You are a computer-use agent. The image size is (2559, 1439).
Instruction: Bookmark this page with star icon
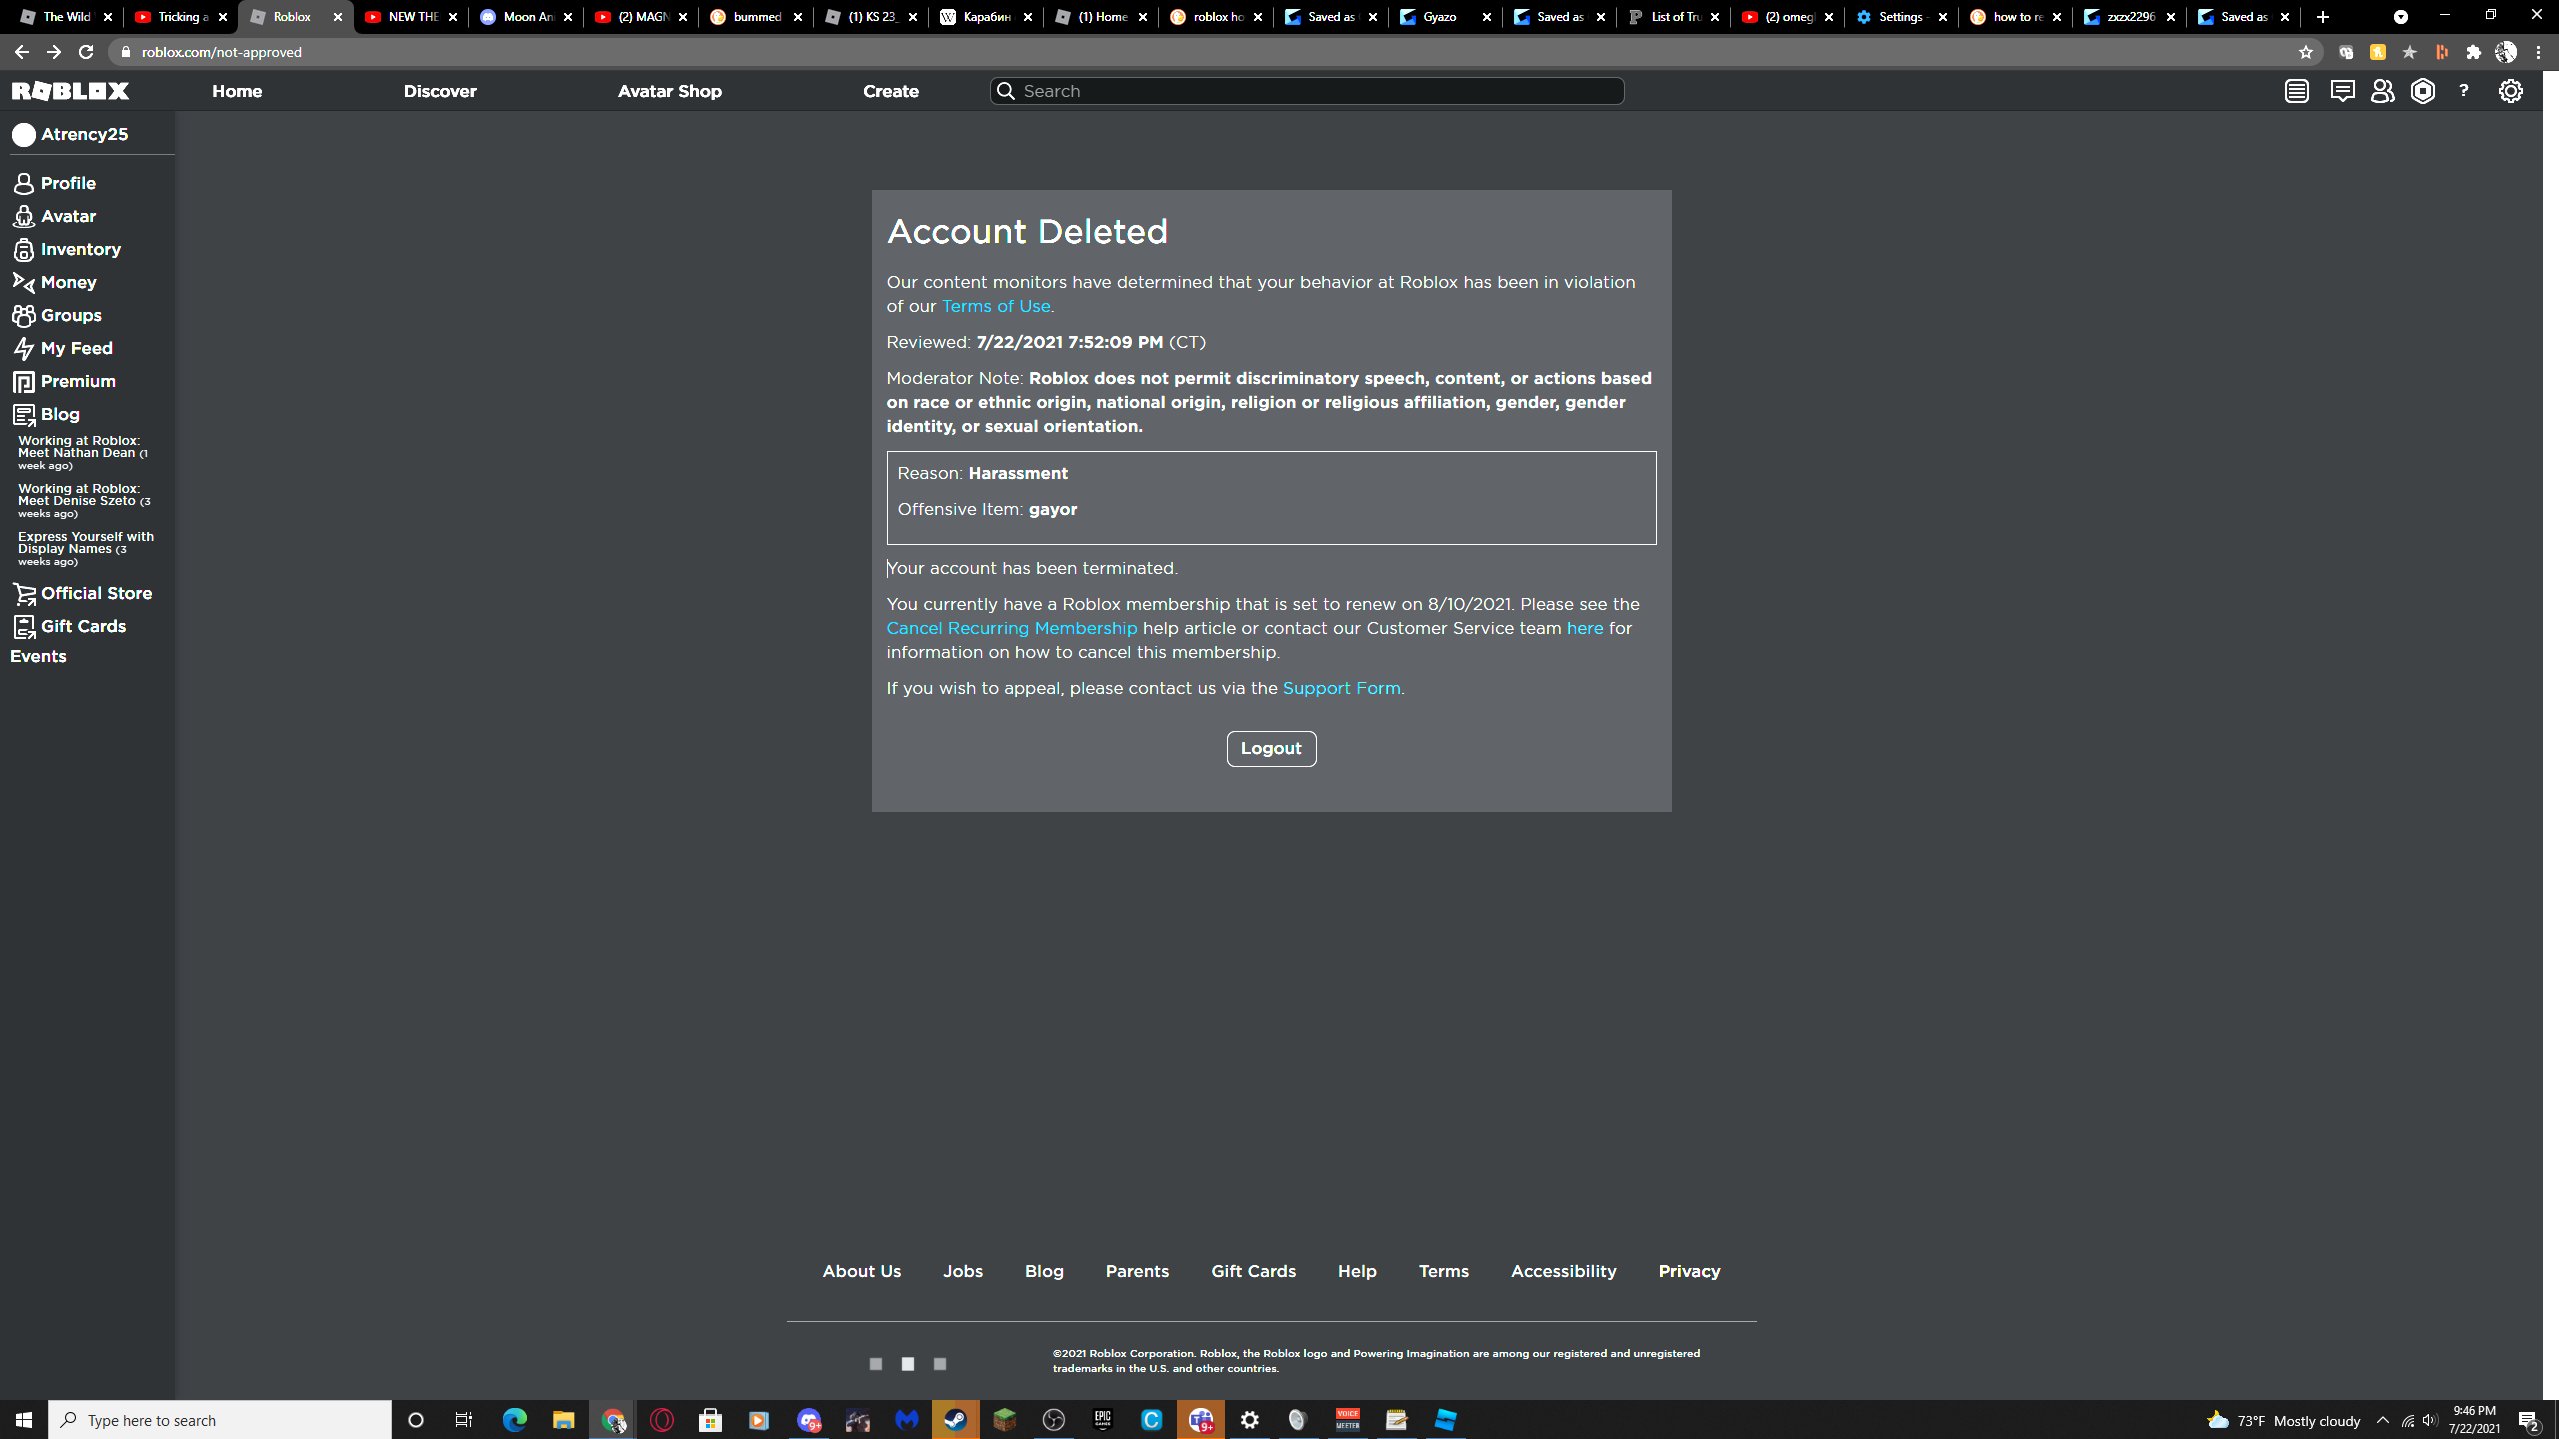tap(2305, 52)
